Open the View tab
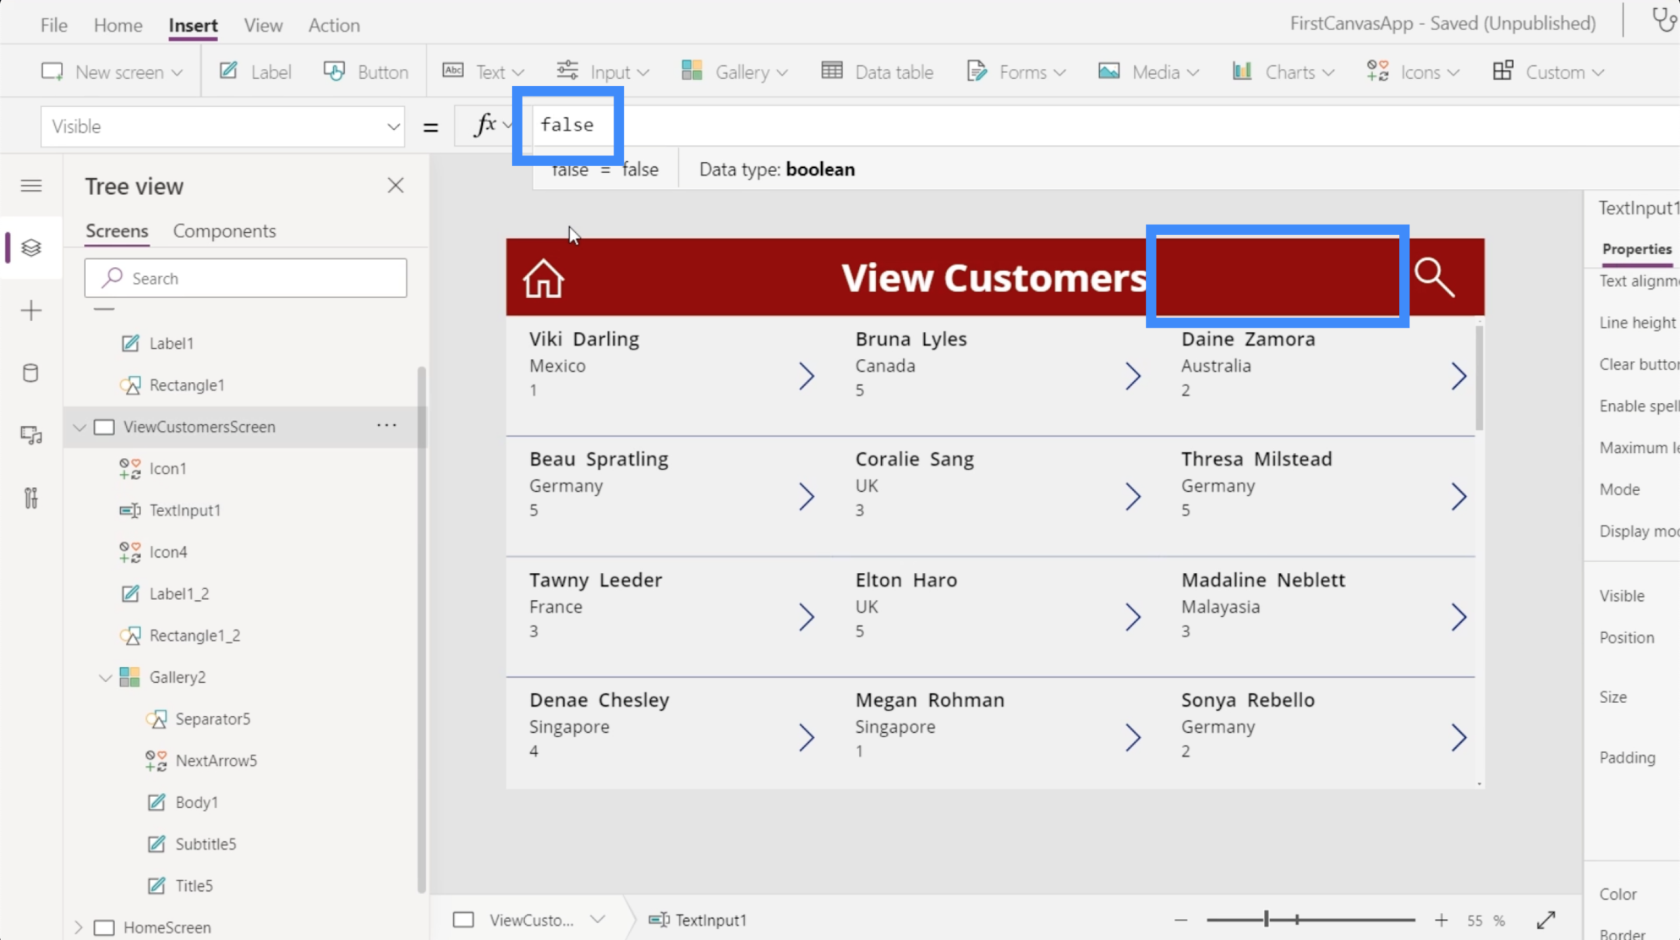 tap(263, 25)
